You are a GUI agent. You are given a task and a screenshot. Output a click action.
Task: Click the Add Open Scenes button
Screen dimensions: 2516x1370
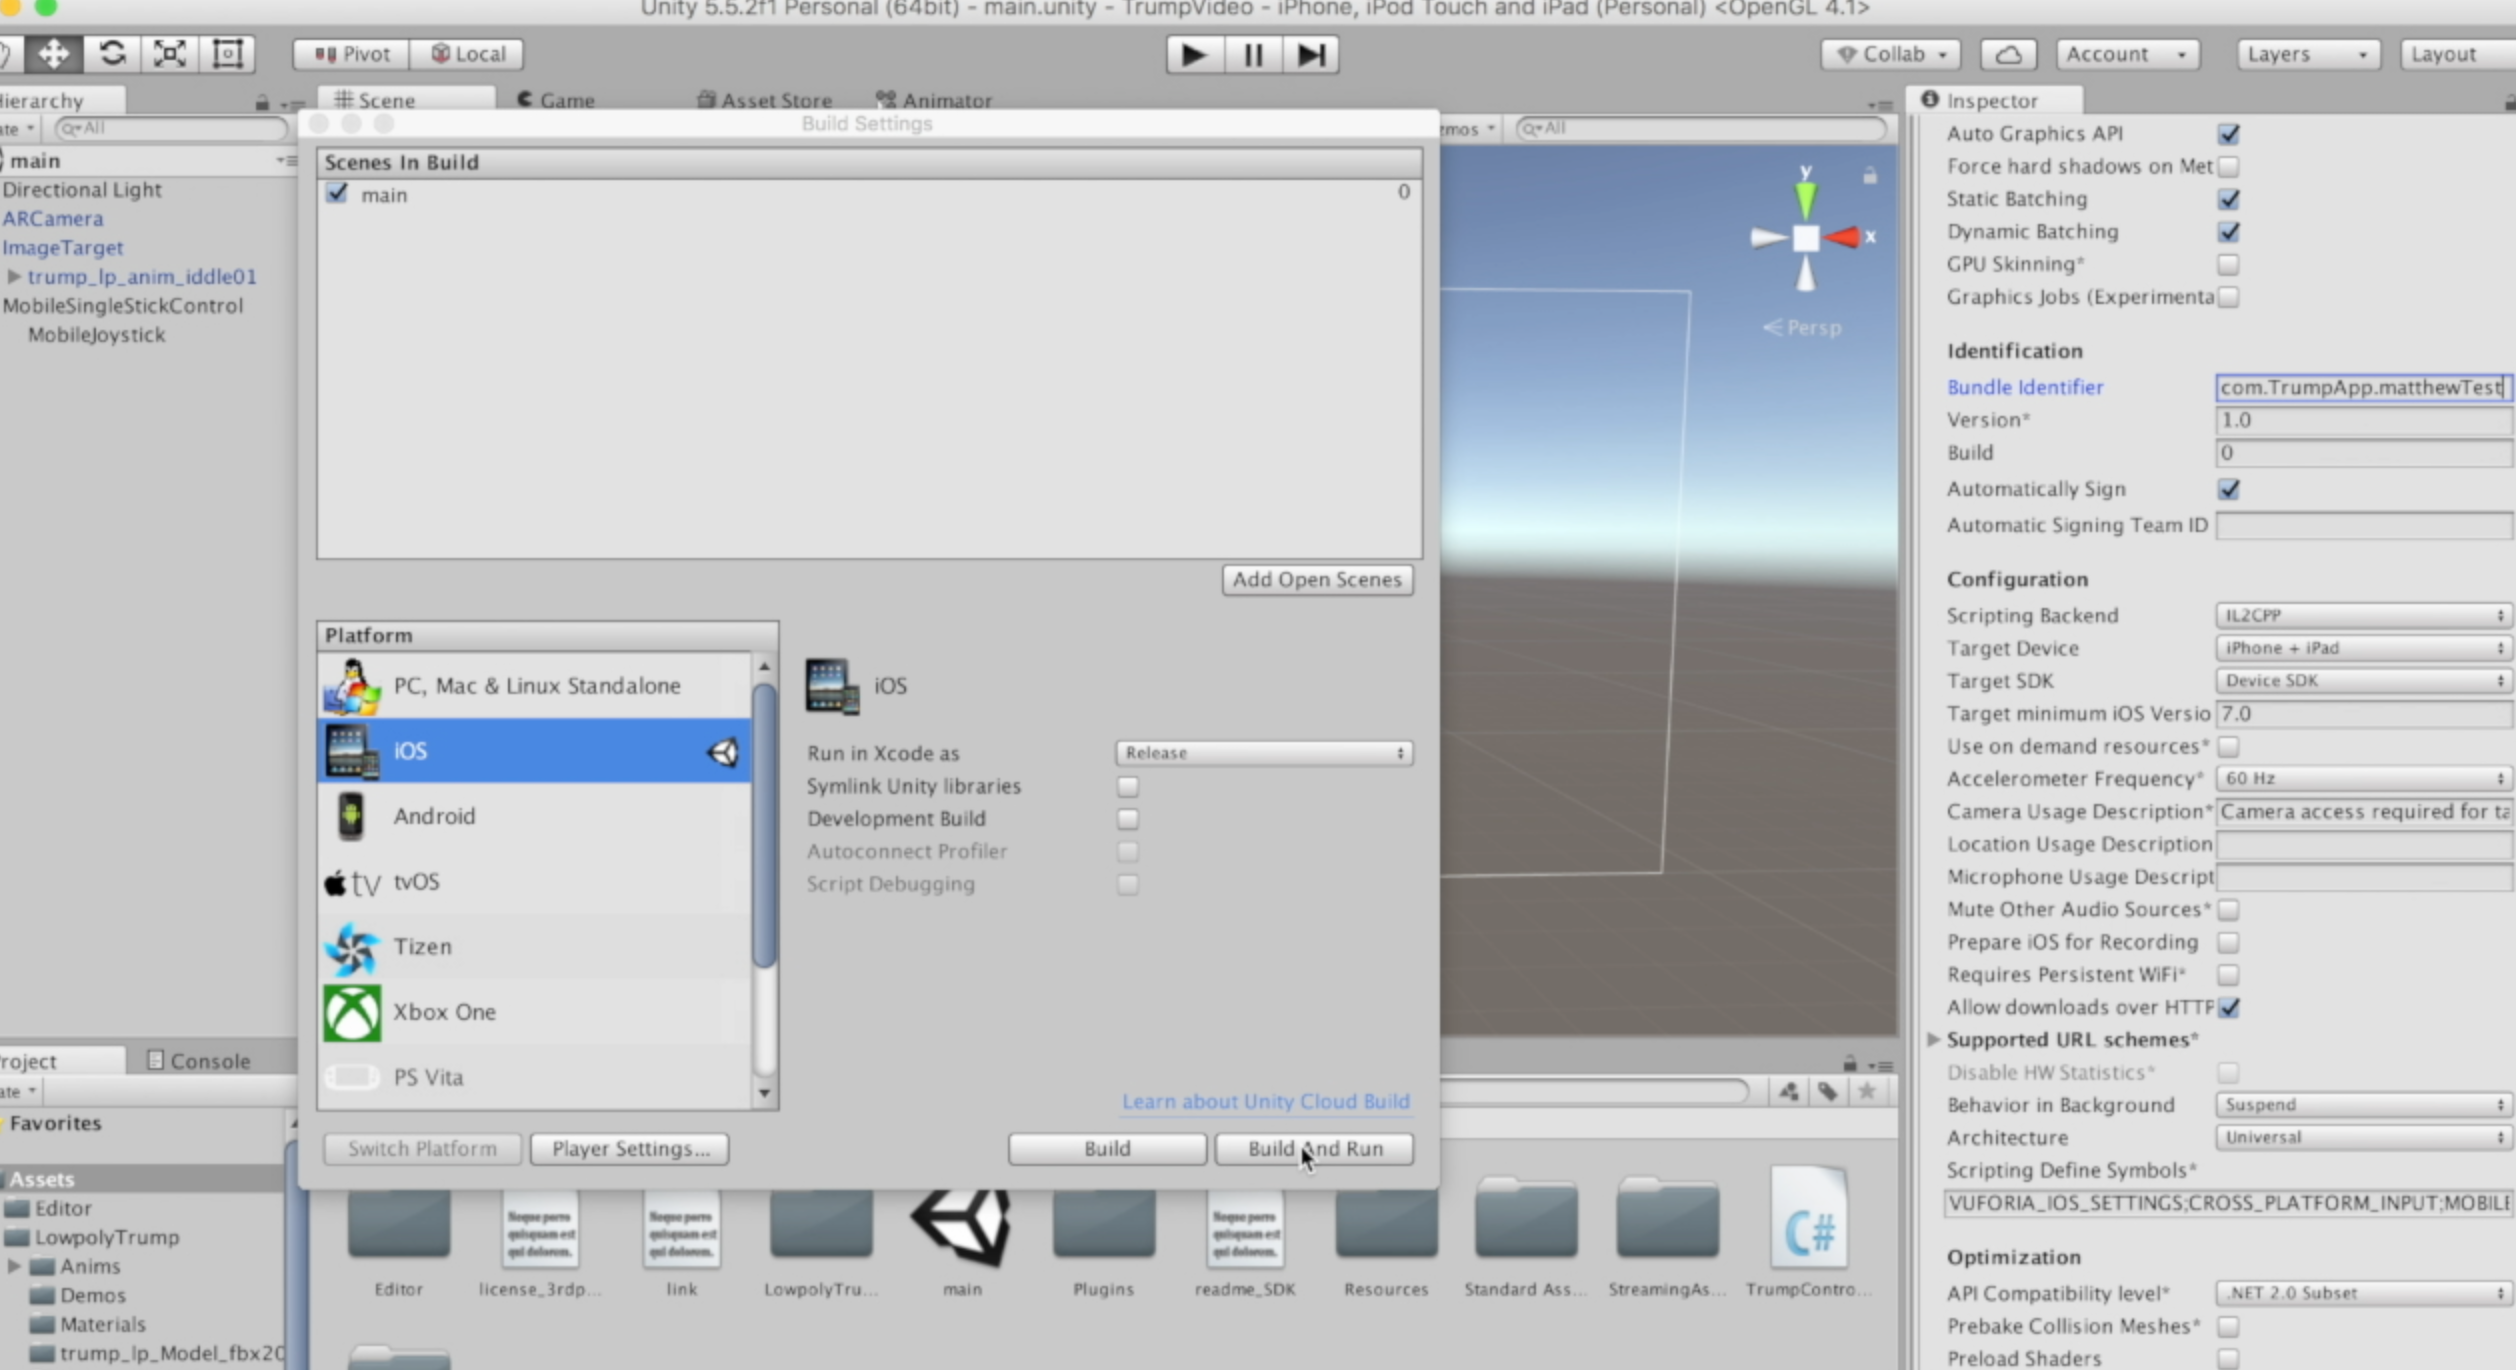(1315, 579)
